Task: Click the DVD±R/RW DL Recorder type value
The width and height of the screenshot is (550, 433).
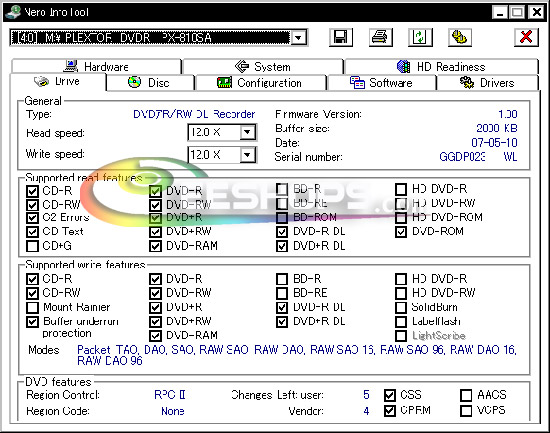Action: tap(194, 114)
